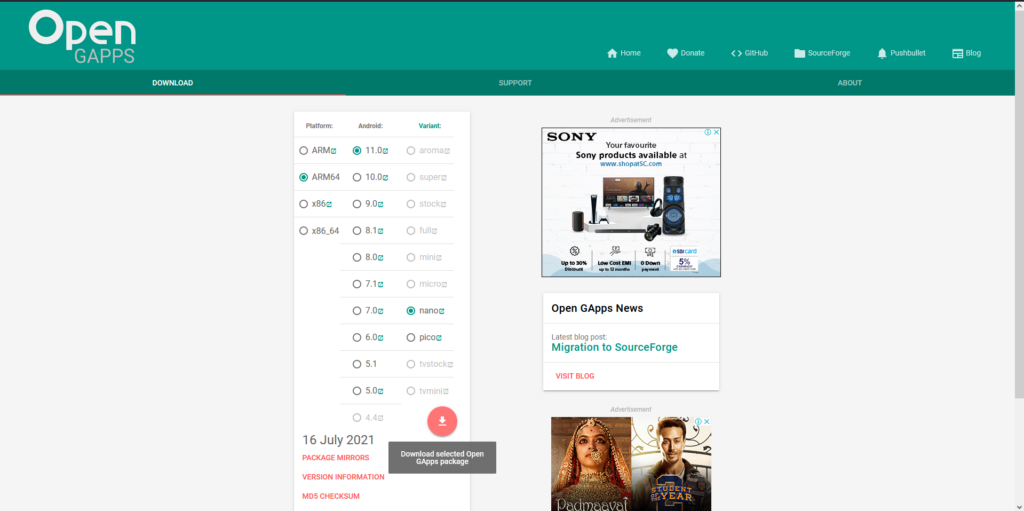Click the Padmaavat movie advertisement image
Screen dimensions: 1024x511
coord(631,464)
